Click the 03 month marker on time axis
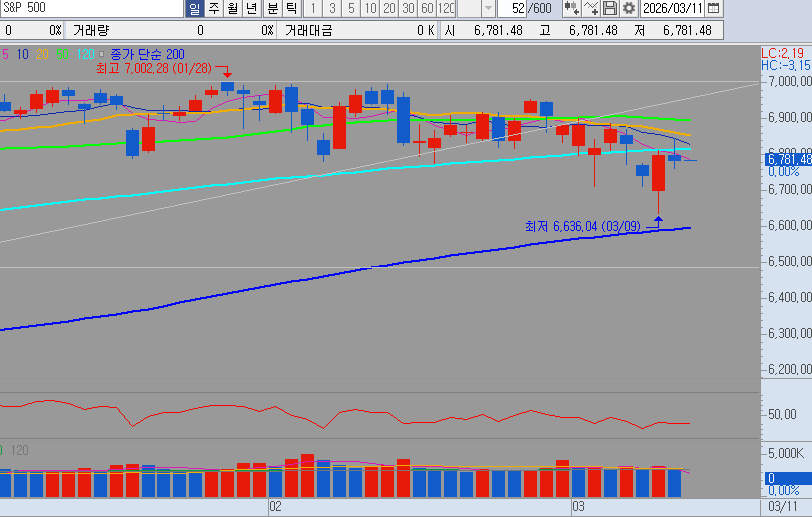812x517 pixels. click(x=578, y=507)
